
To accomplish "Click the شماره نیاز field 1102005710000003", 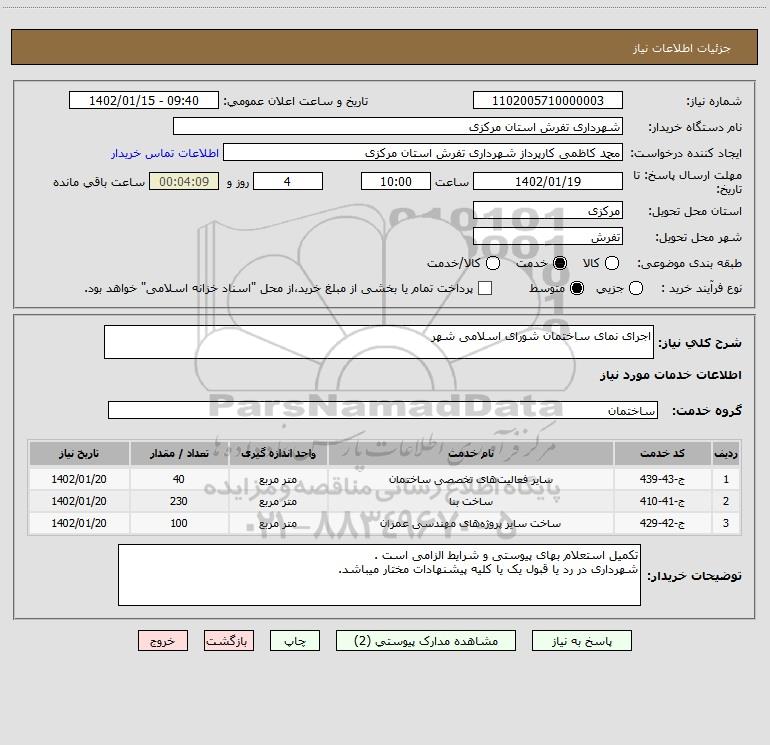I will 548,100.
